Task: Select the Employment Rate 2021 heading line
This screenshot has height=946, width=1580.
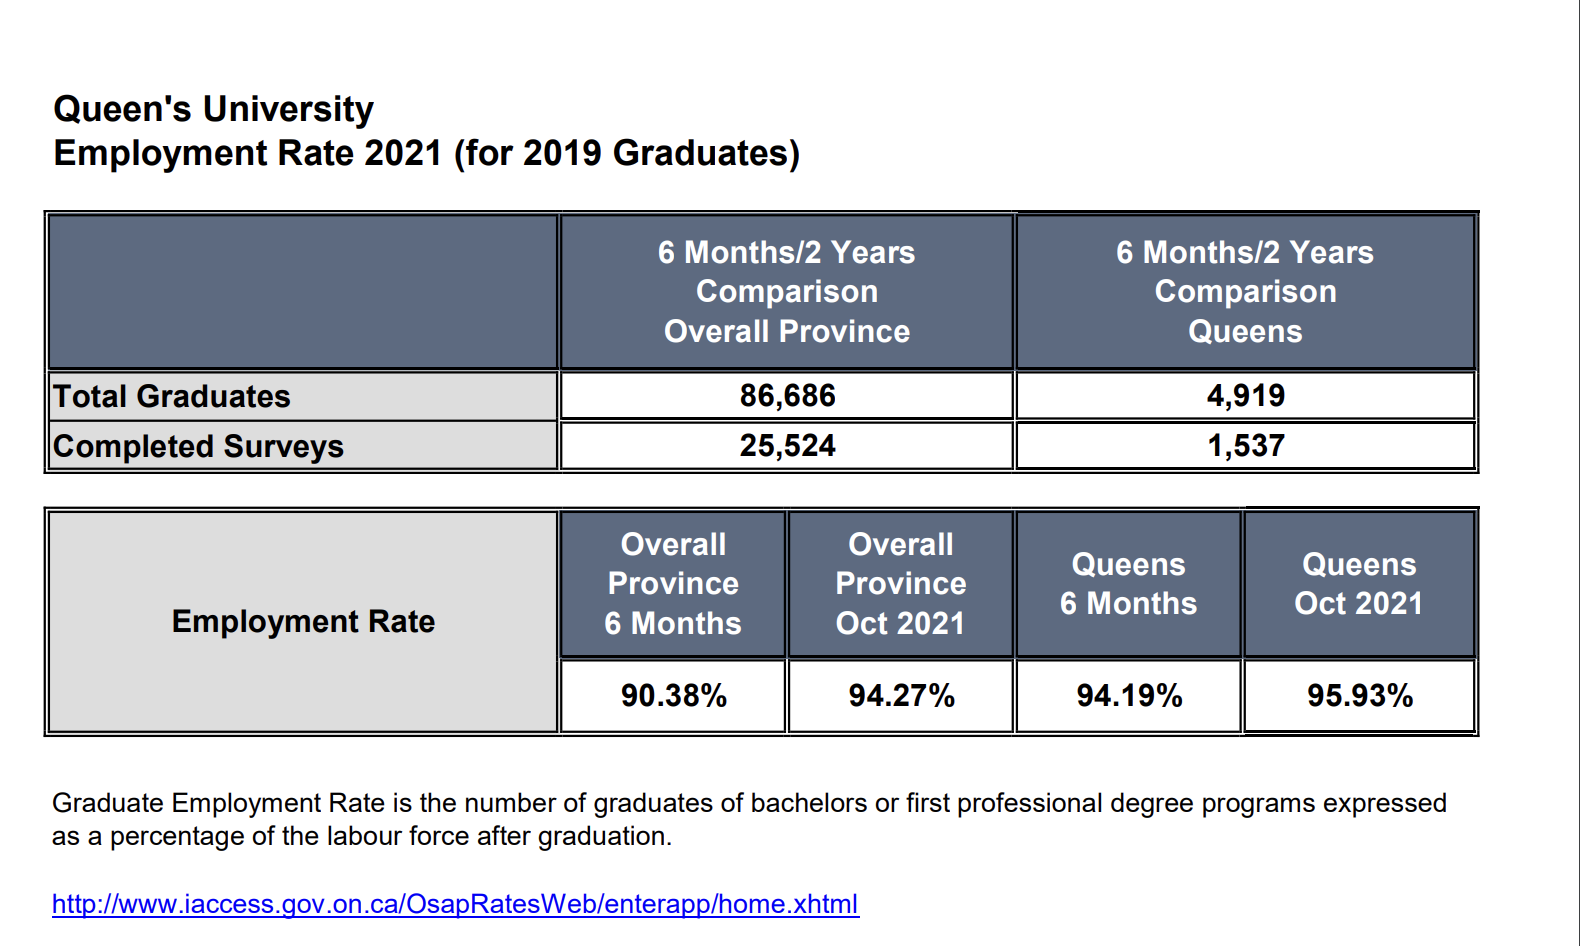Action: [x=427, y=153]
